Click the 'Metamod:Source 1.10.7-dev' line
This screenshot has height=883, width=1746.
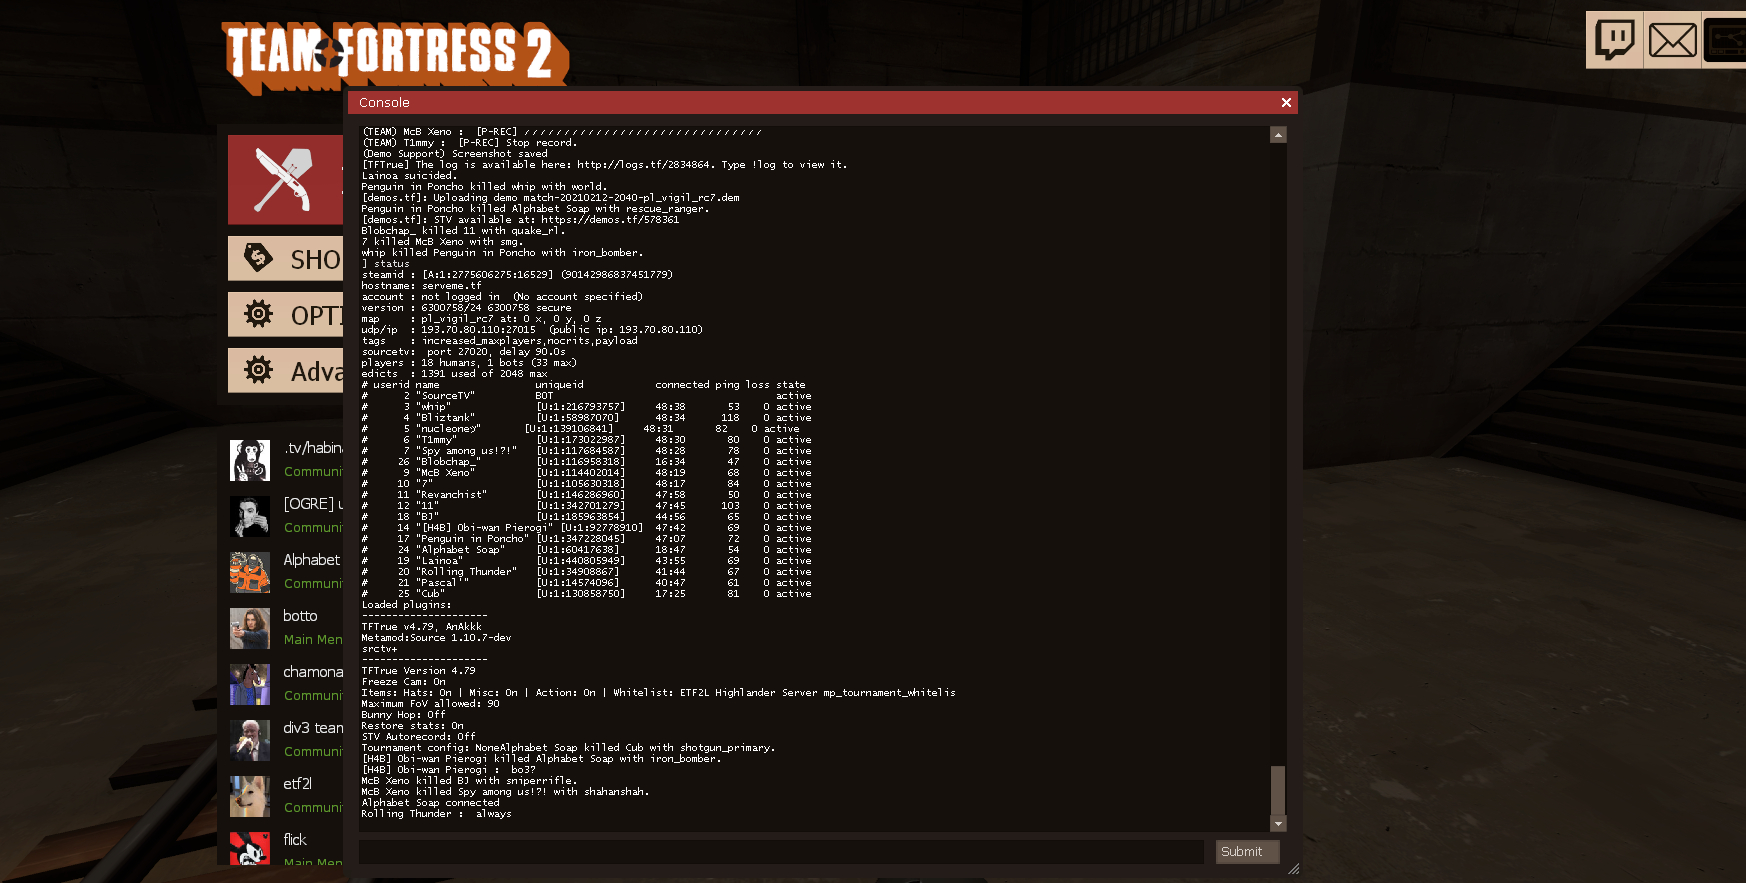coord(436,638)
